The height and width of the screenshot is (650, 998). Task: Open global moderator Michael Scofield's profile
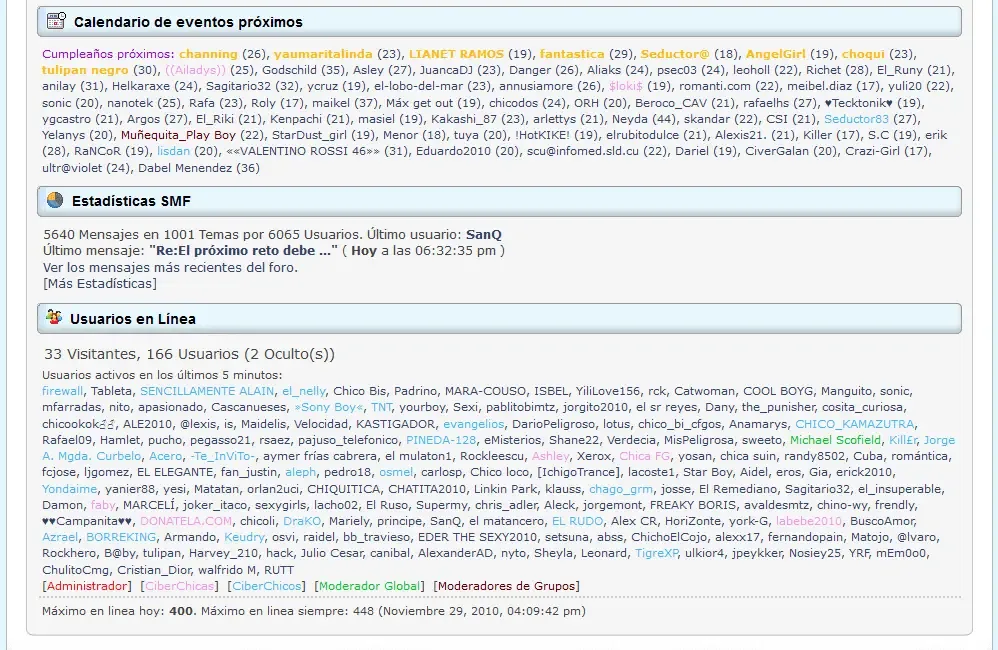click(x=835, y=440)
